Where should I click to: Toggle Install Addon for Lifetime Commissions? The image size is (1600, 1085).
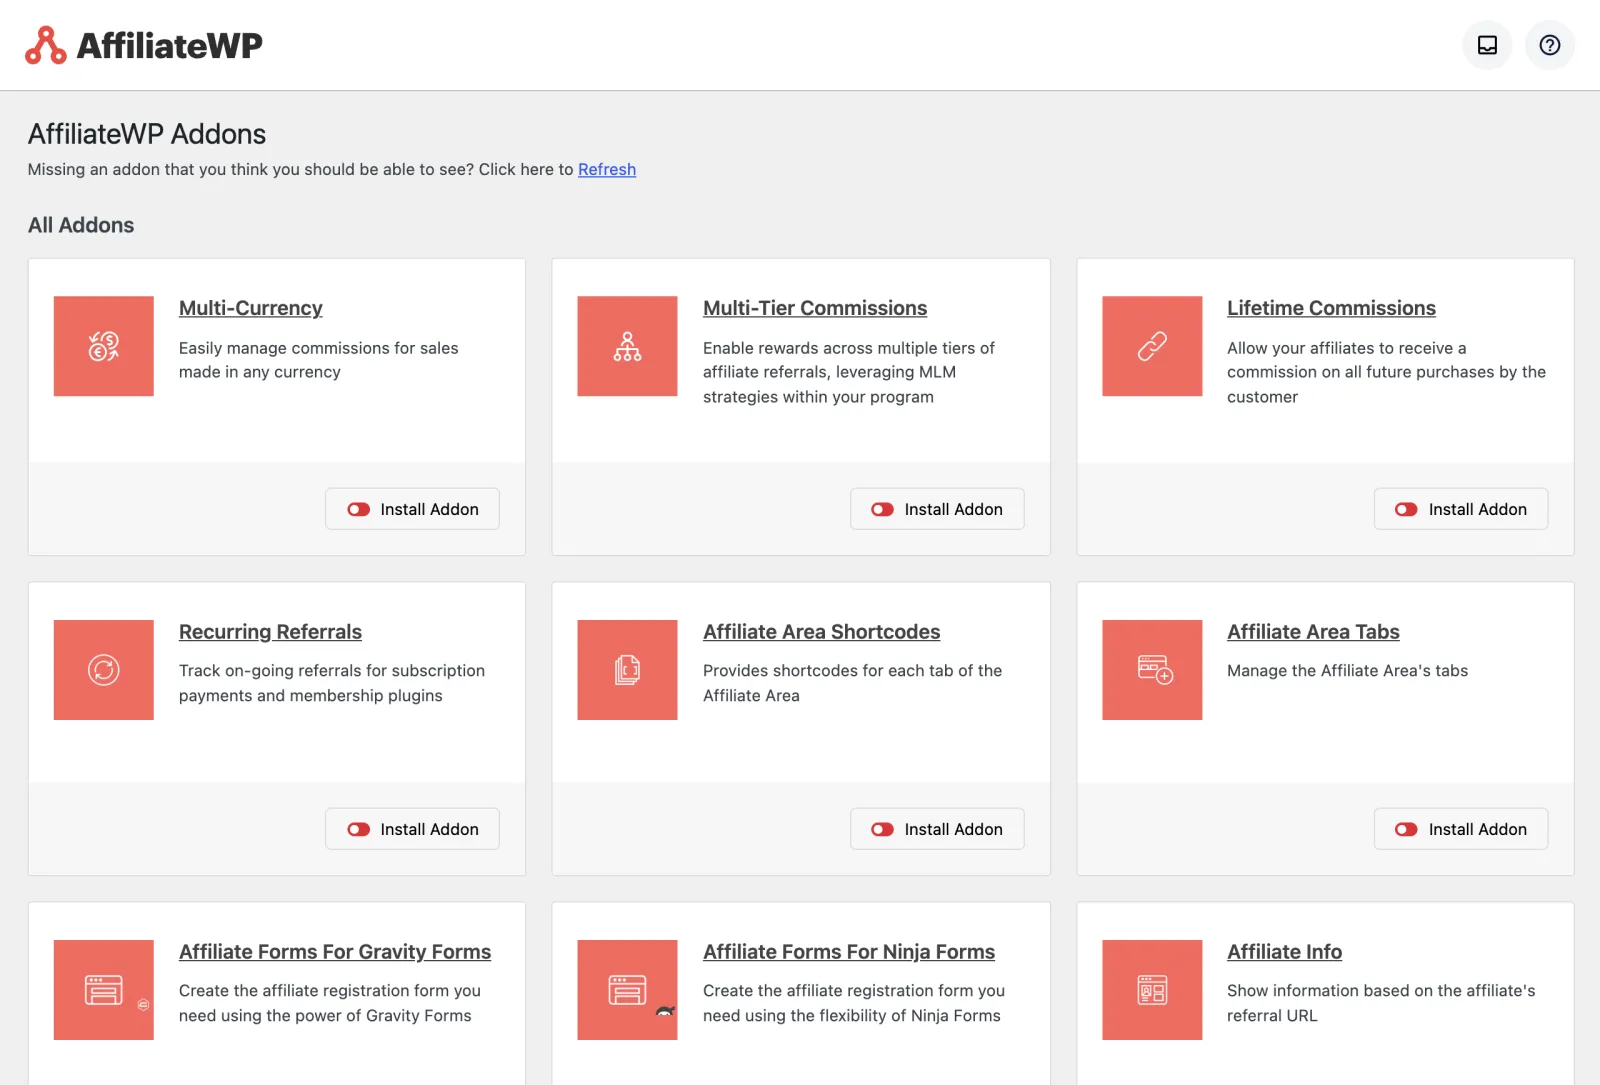click(1461, 509)
